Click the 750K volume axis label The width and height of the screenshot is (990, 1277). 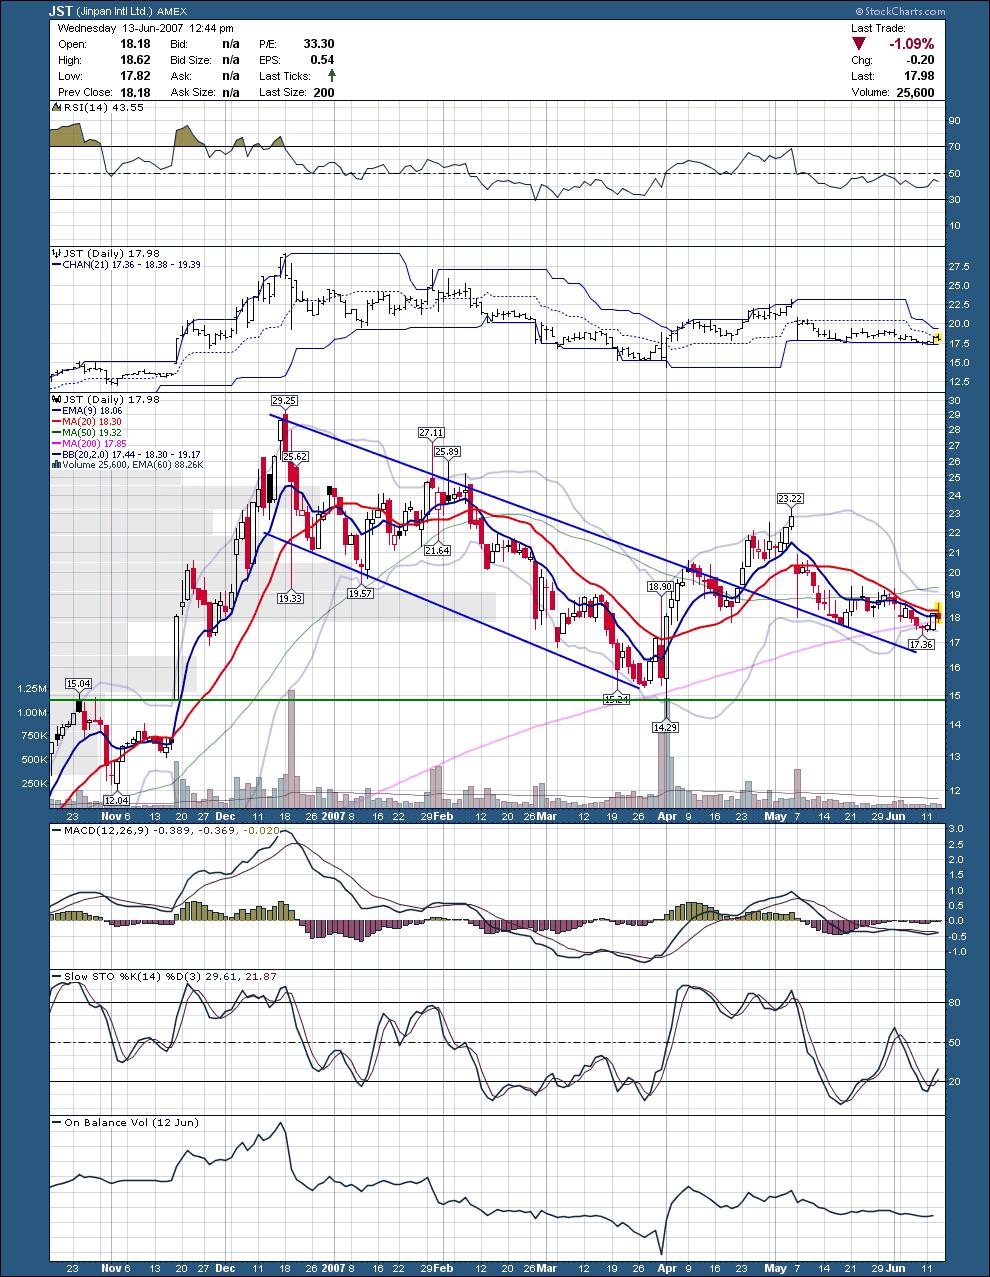coord(33,736)
